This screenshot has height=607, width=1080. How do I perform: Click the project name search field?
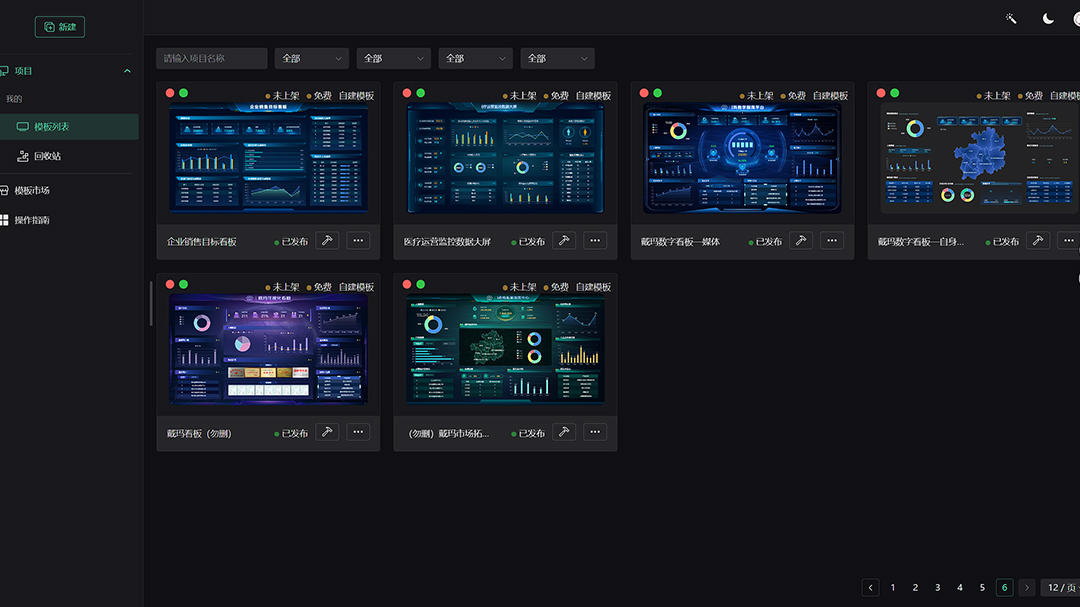pyautogui.click(x=211, y=59)
